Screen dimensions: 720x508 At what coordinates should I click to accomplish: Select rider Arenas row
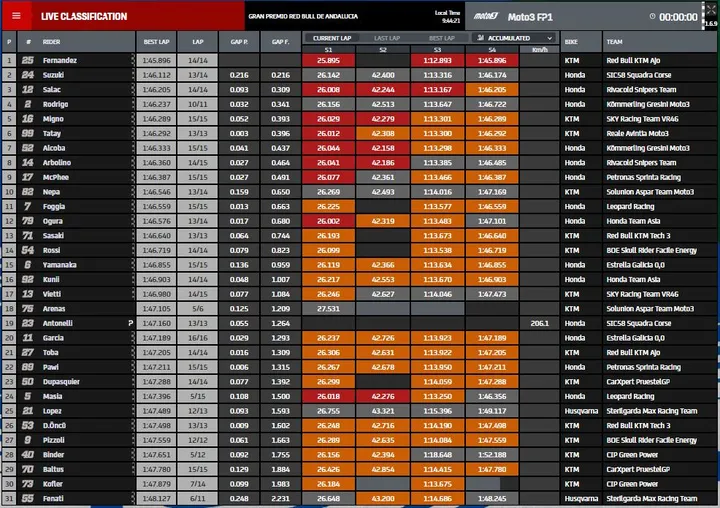360,309
